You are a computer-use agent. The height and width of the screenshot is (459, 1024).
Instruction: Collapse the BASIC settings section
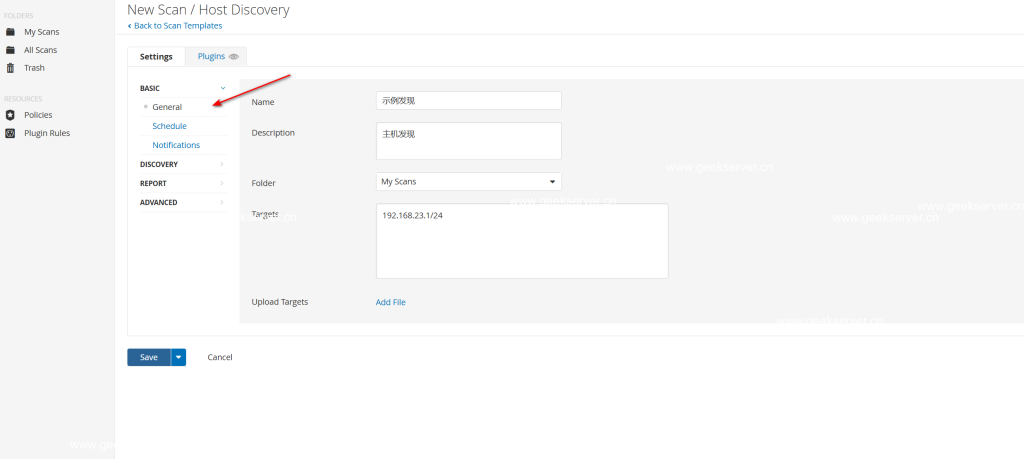(222, 88)
